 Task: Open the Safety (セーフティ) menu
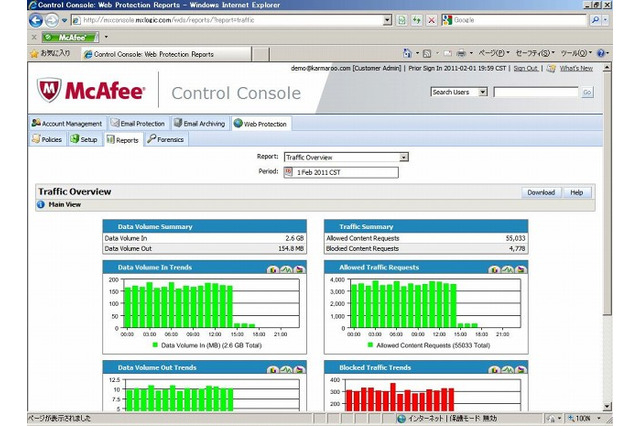(535, 53)
